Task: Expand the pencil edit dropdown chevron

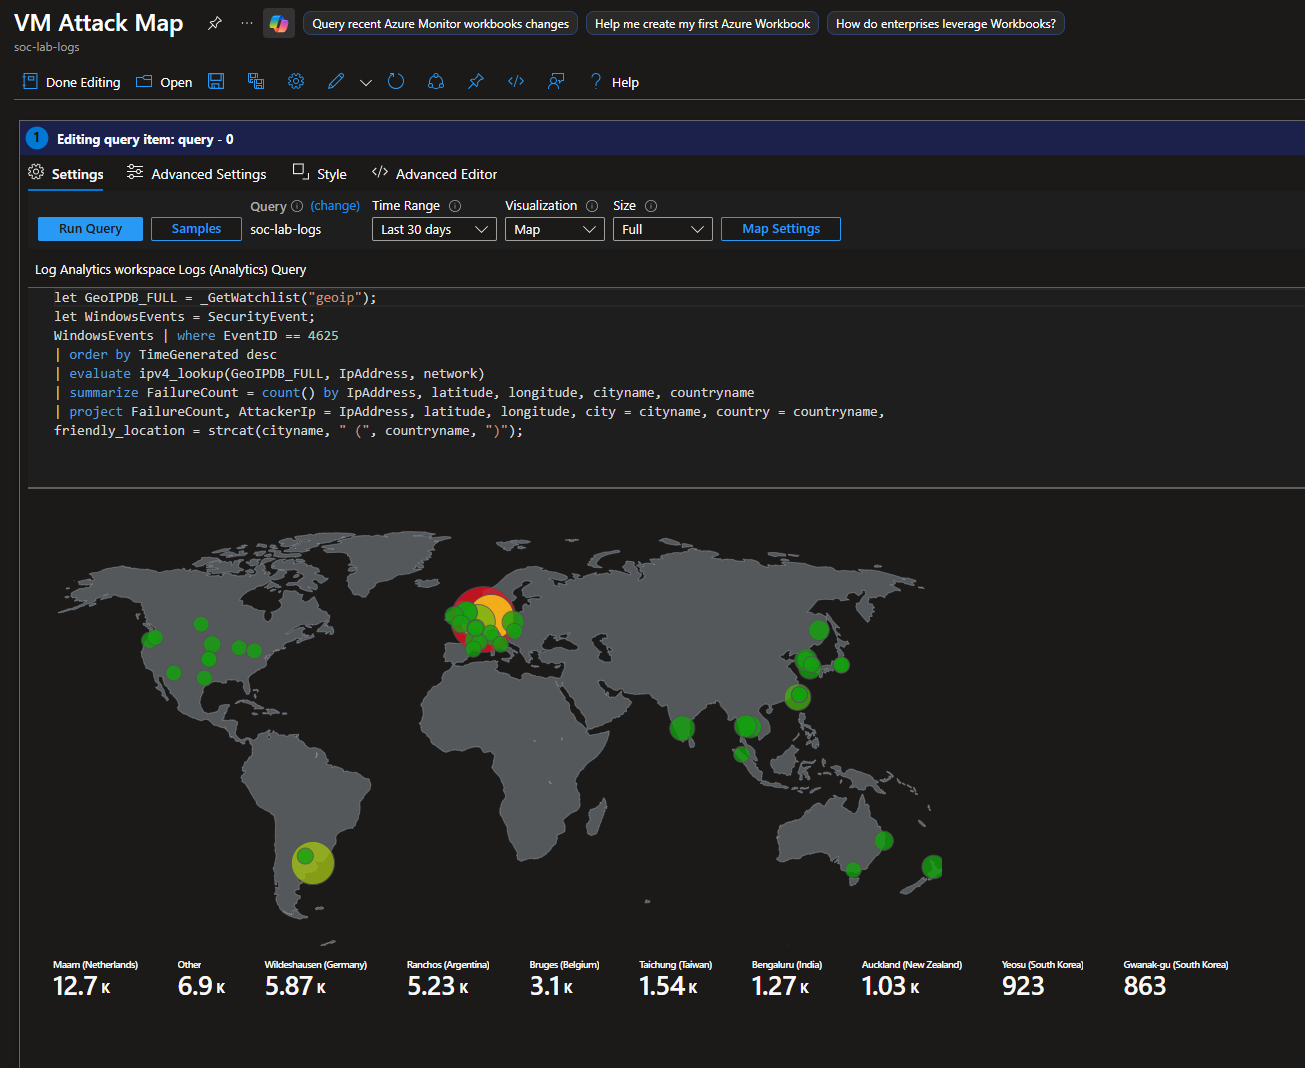Action: (366, 83)
